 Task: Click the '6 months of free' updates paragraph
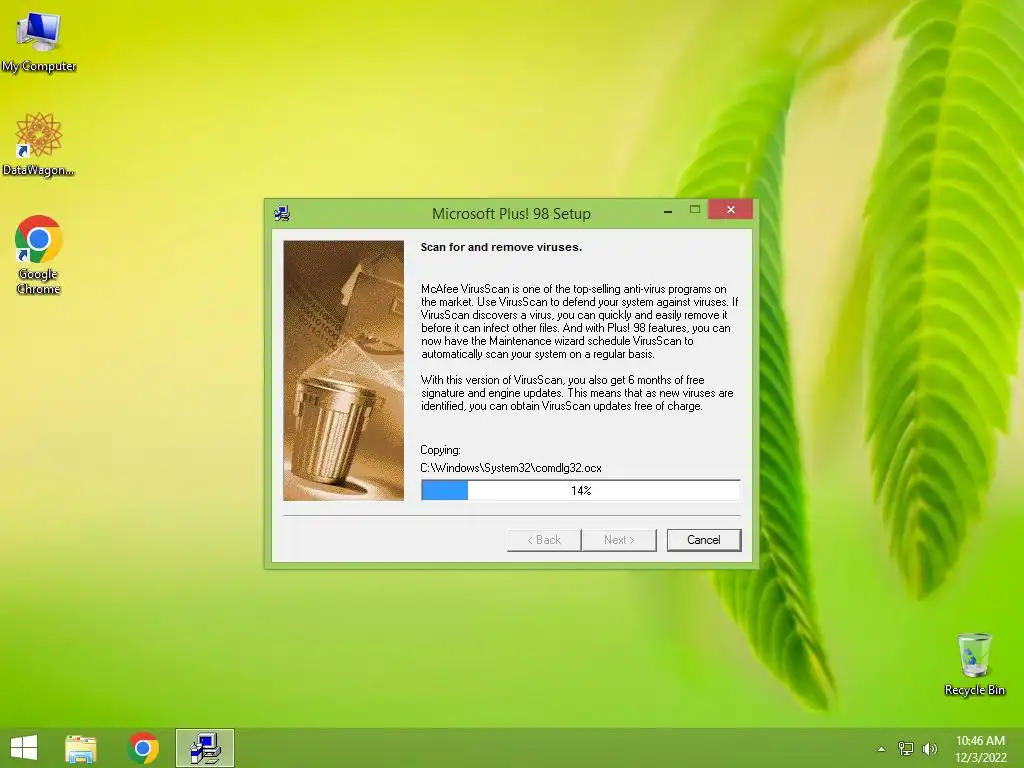[x=577, y=392]
